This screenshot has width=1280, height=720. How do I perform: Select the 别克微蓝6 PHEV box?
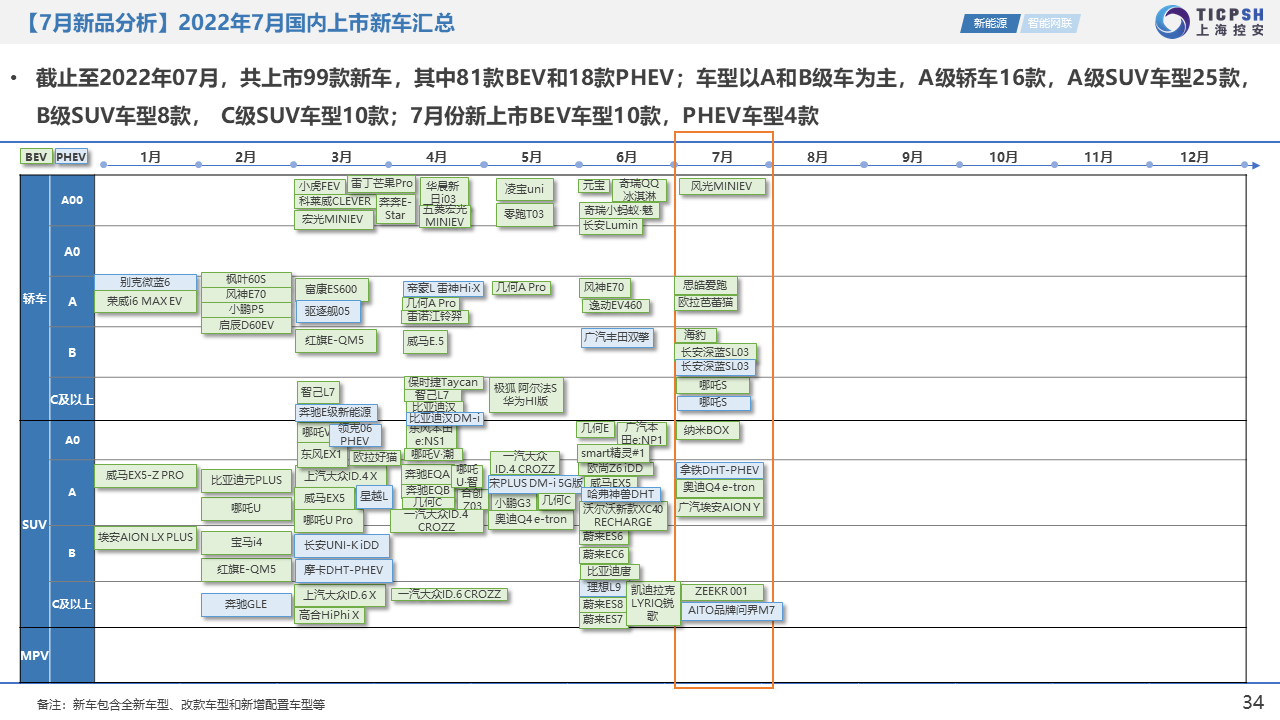point(145,283)
